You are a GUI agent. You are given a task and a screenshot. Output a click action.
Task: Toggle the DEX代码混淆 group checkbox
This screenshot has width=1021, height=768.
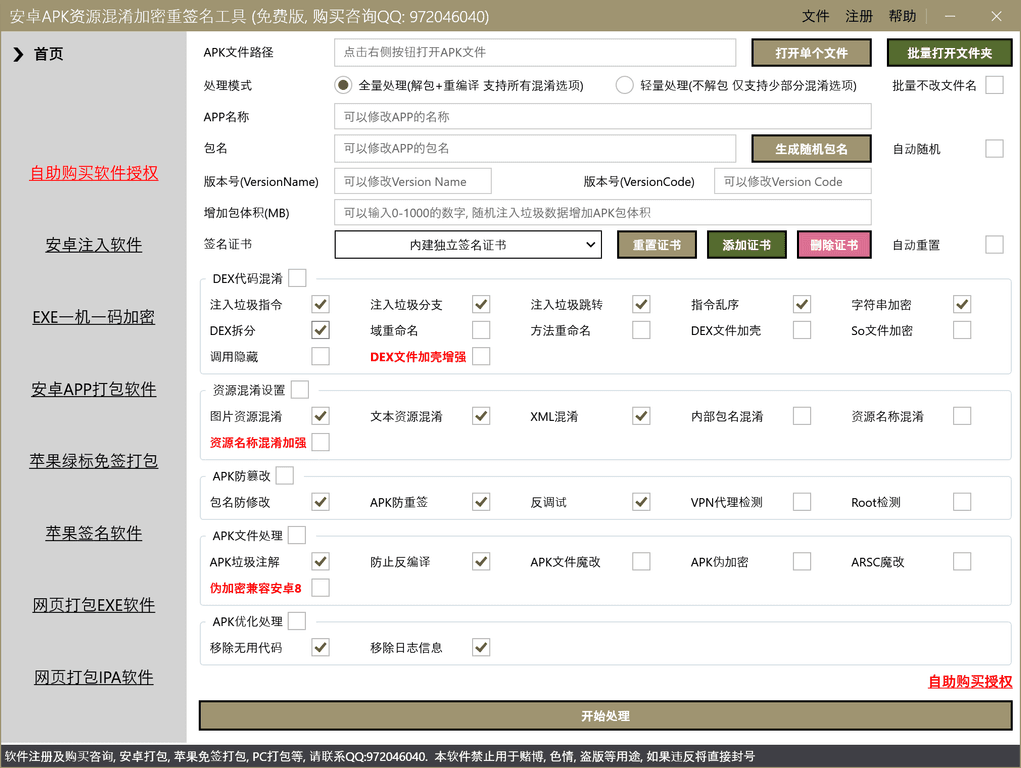[x=297, y=278]
